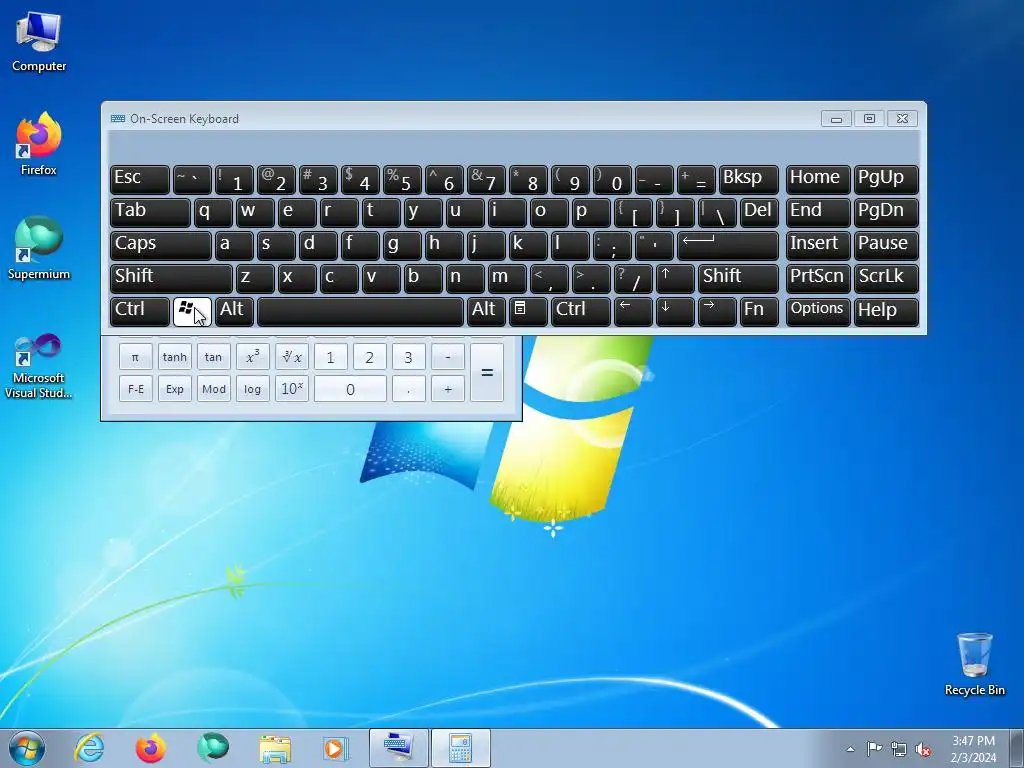Click the Exp button in Calculator

tap(174, 389)
